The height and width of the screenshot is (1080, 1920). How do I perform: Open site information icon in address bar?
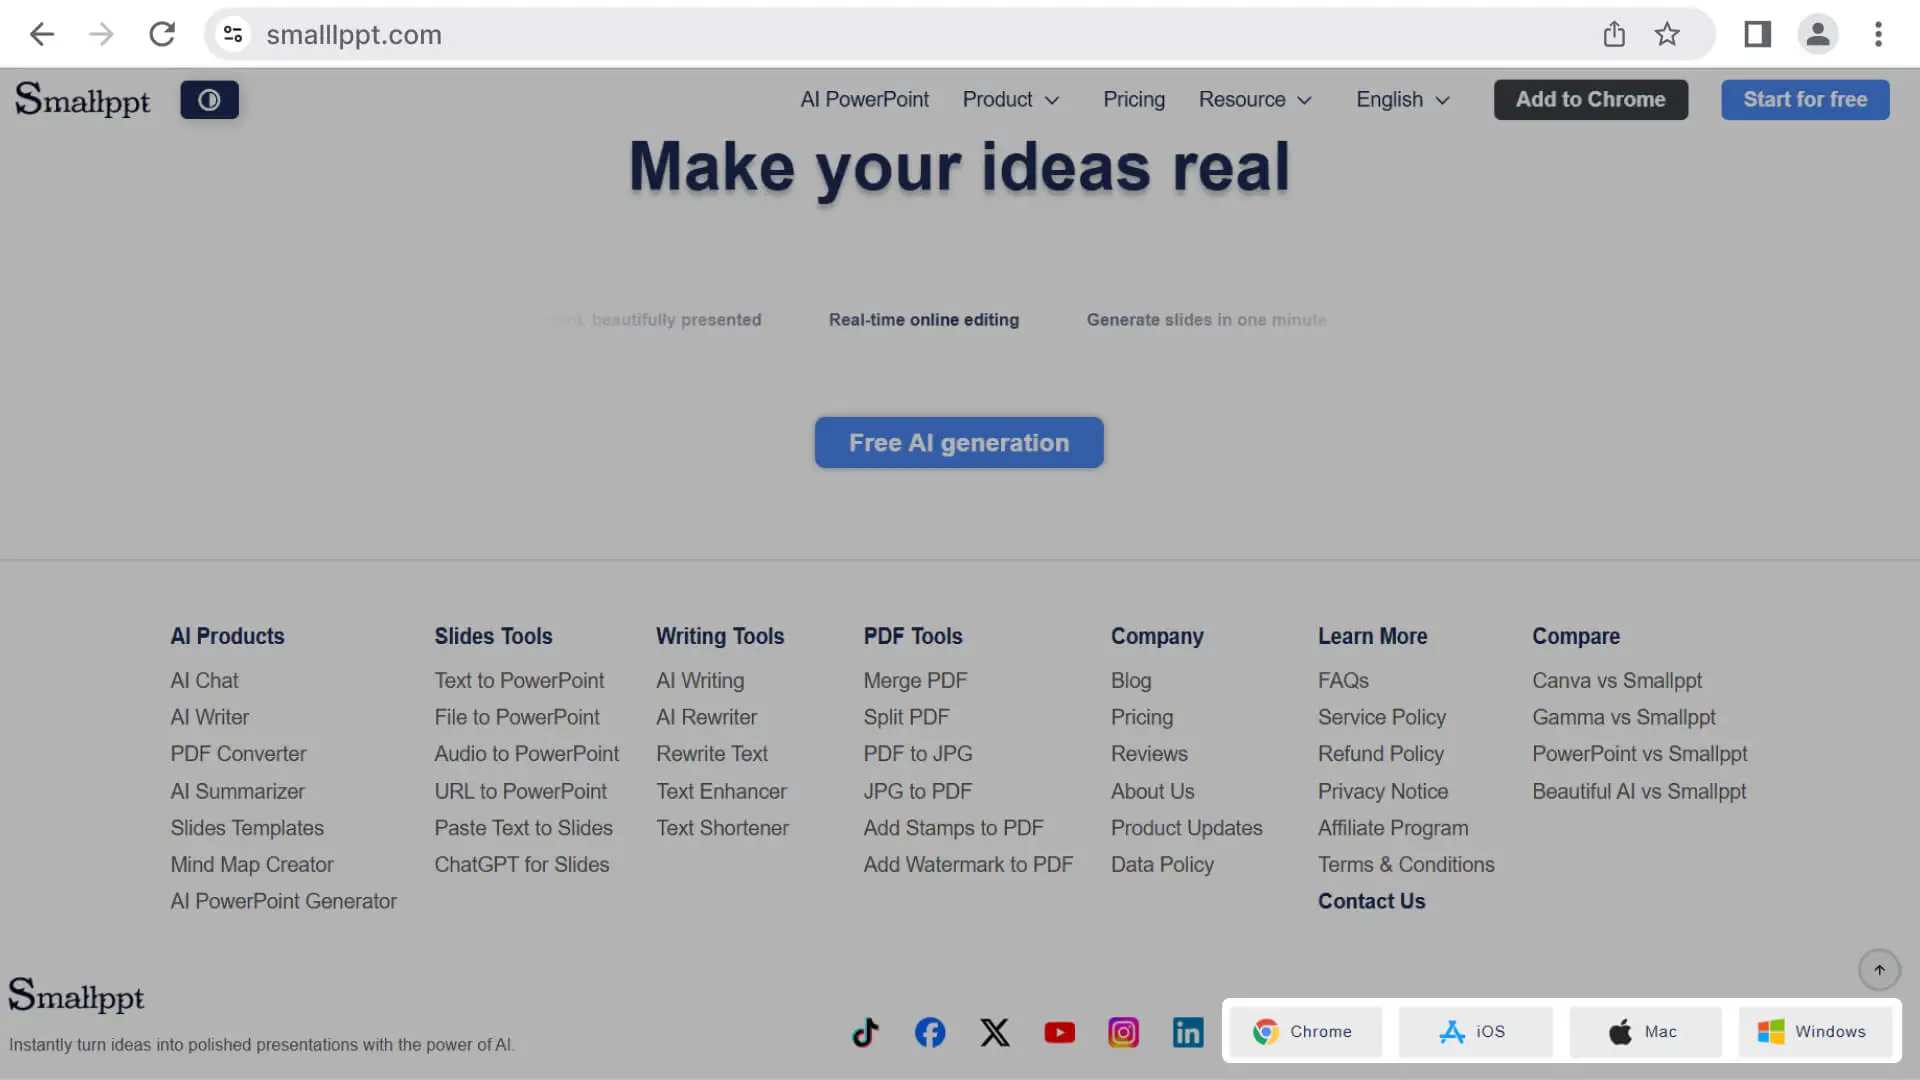coord(233,34)
